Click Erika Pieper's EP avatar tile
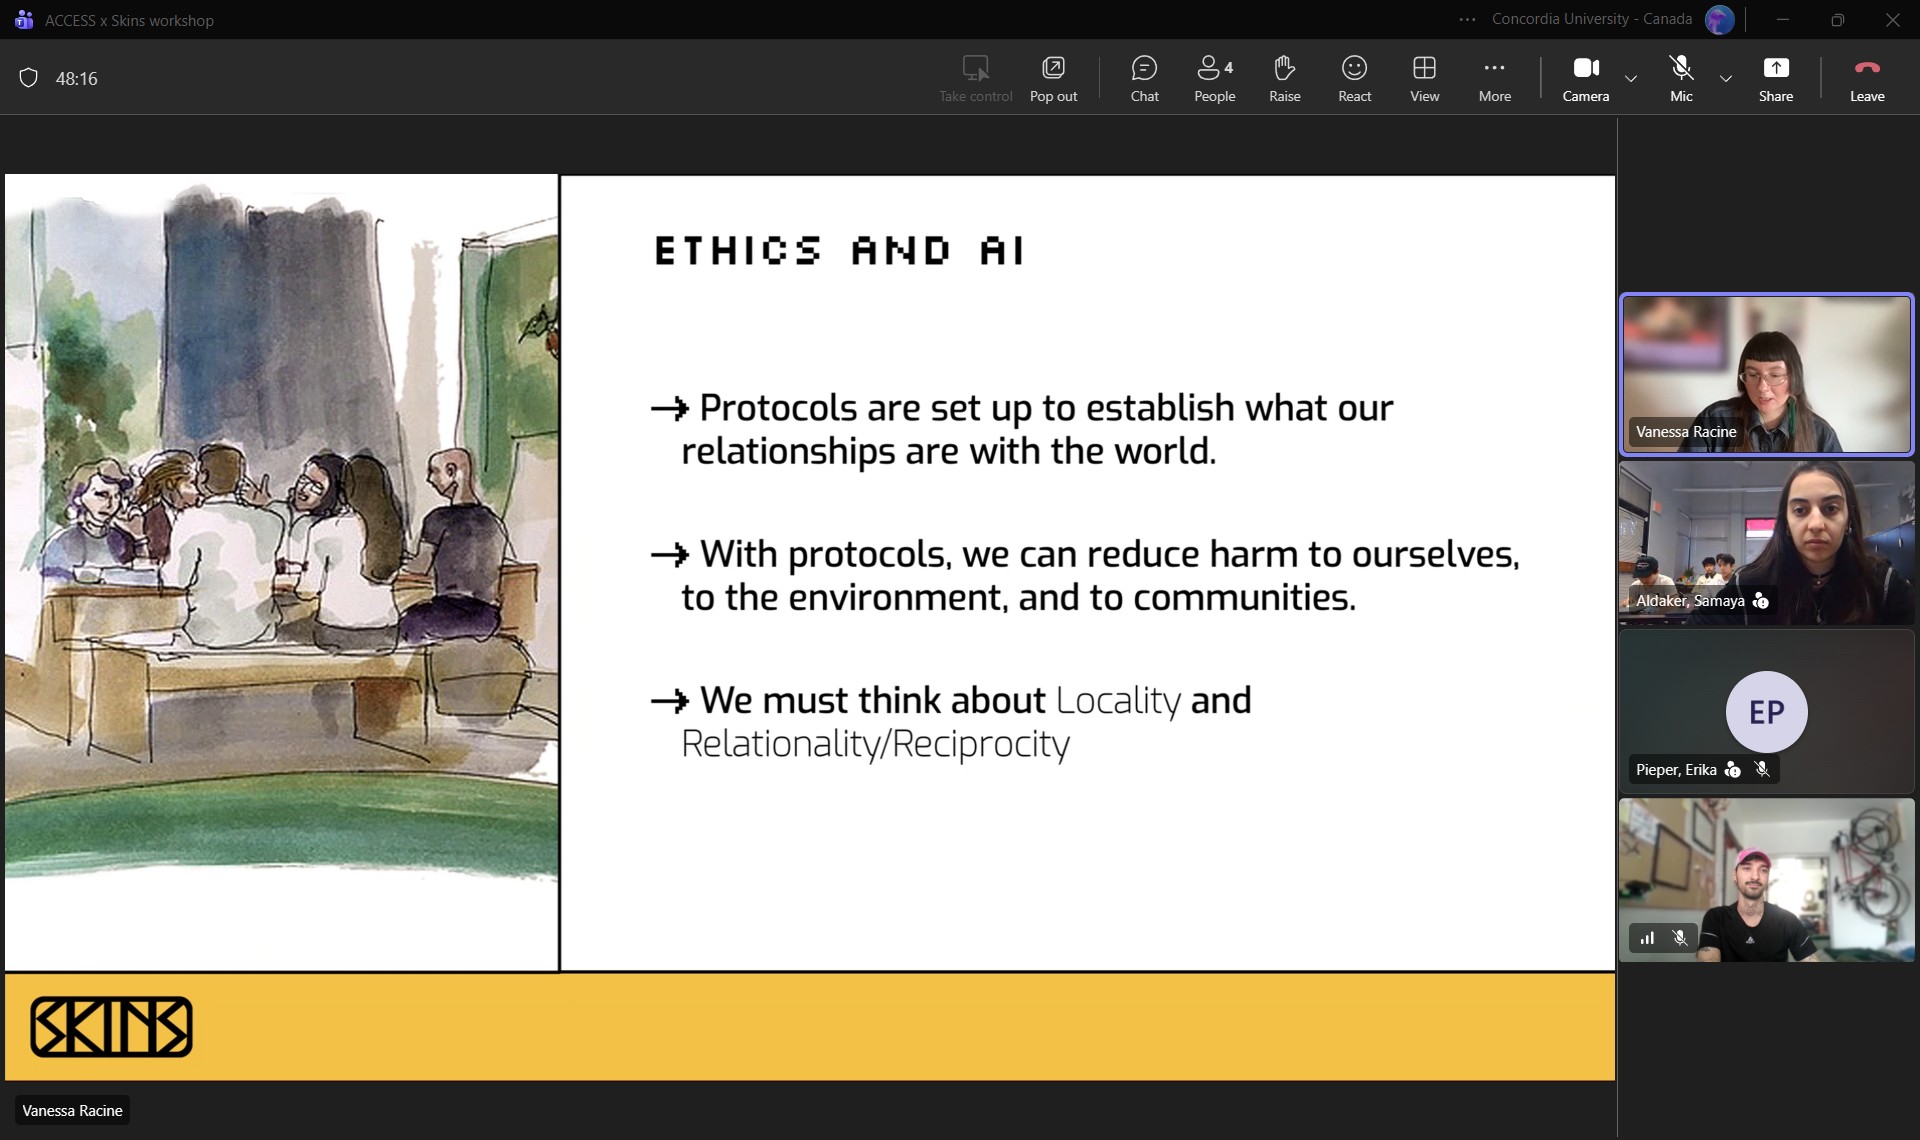This screenshot has width=1920, height=1140. [x=1766, y=711]
